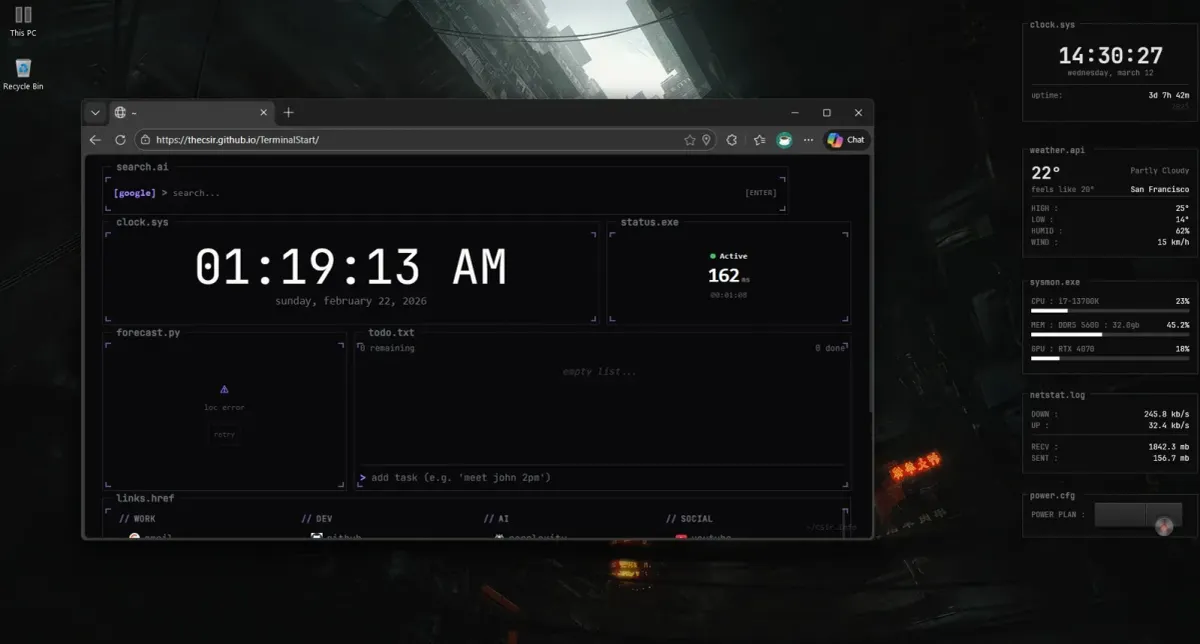Click the uptime '3d 7h 42m' value
Image resolution: width=1200 pixels, height=644 pixels.
[x=1169, y=96]
